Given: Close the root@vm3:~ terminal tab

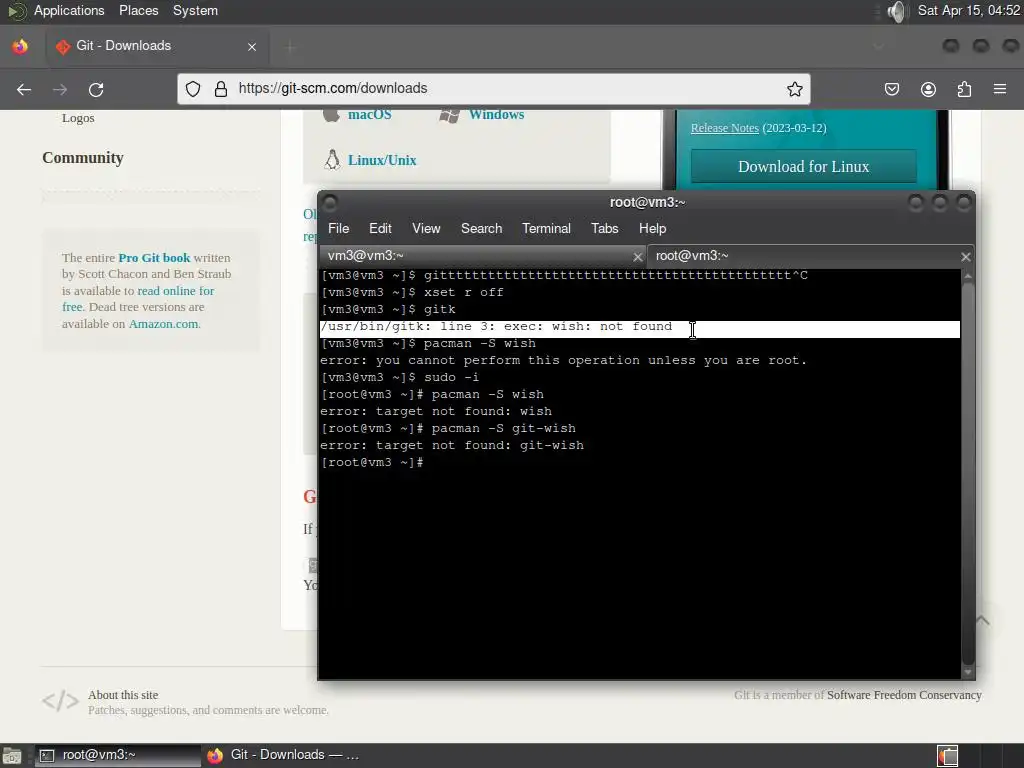Looking at the screenshot, I should coord(965,257).
